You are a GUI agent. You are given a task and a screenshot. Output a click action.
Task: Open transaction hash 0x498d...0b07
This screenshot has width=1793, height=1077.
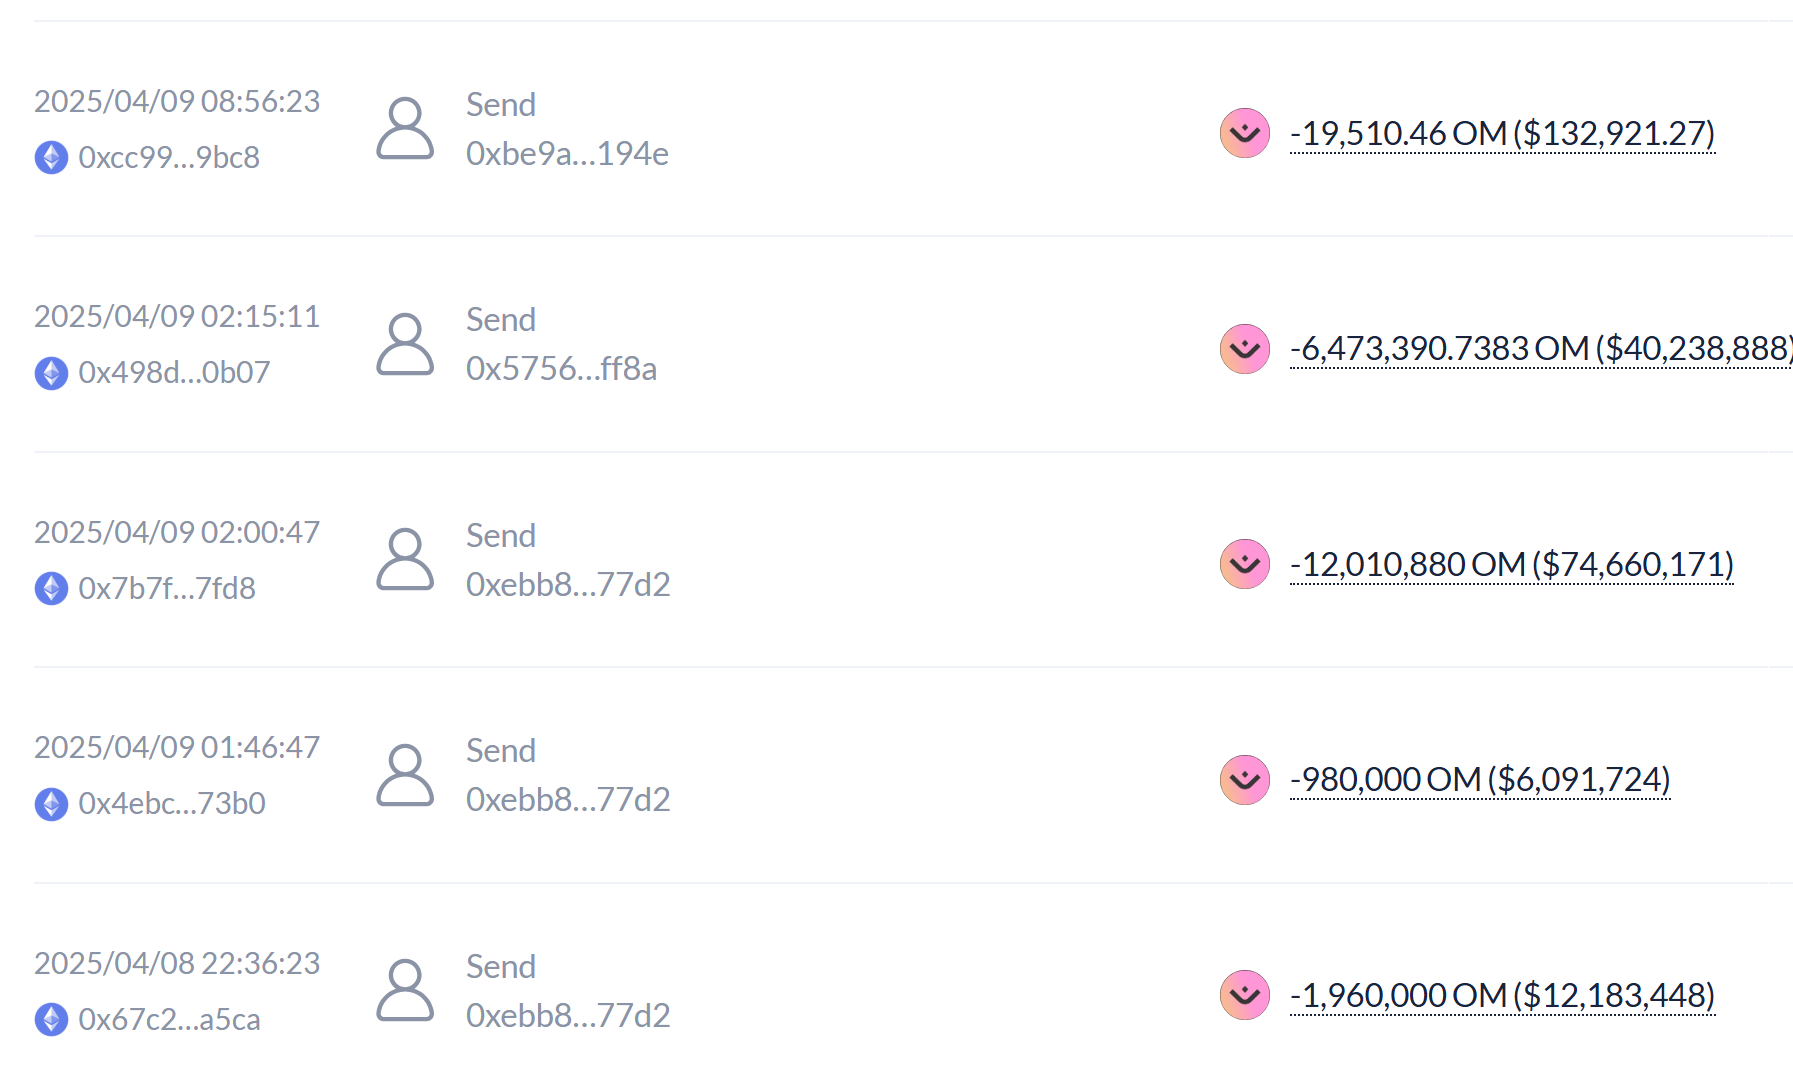[174, 372]
